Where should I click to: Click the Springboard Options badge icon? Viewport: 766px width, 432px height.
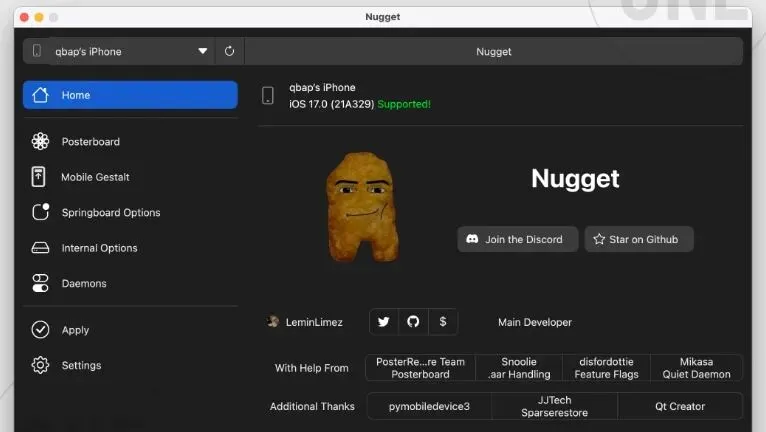[x=41, y=212]
